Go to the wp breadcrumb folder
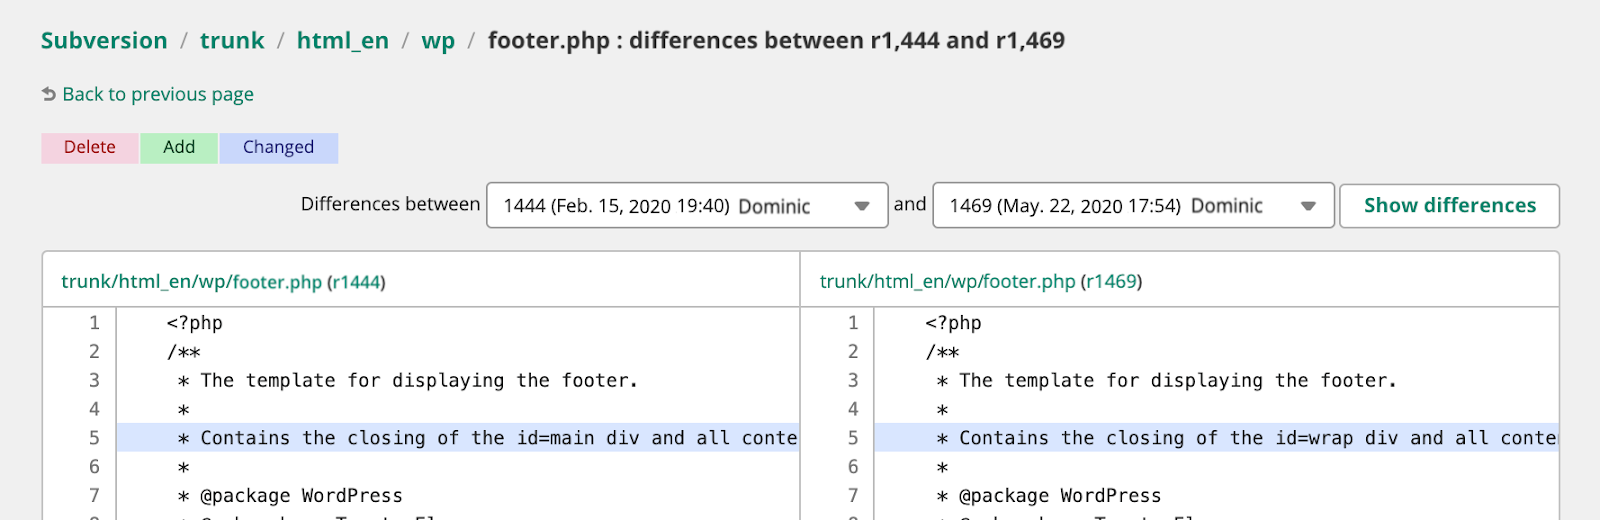Image resolution: width=1600 pixels, height=520 pixels. [x=438, y=41]
